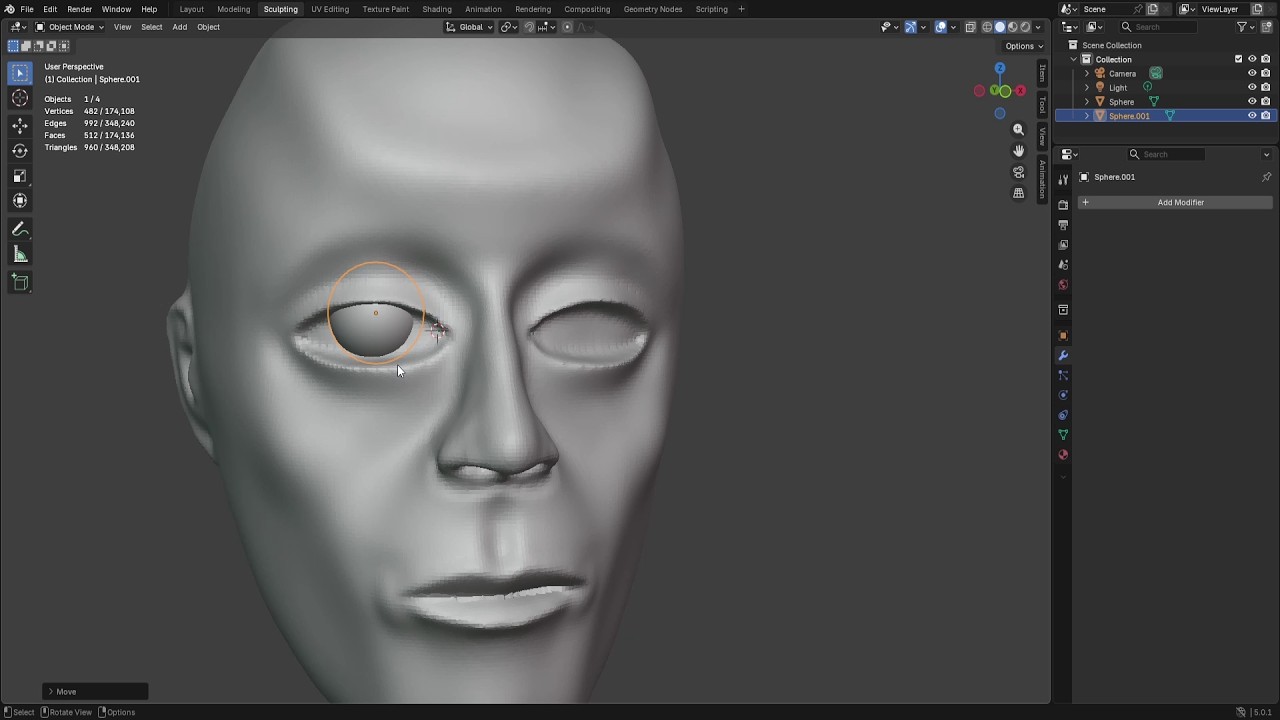Click the blue Z axis gizmo ball
The image size is (1280, 720).
[x=999, y=69]
